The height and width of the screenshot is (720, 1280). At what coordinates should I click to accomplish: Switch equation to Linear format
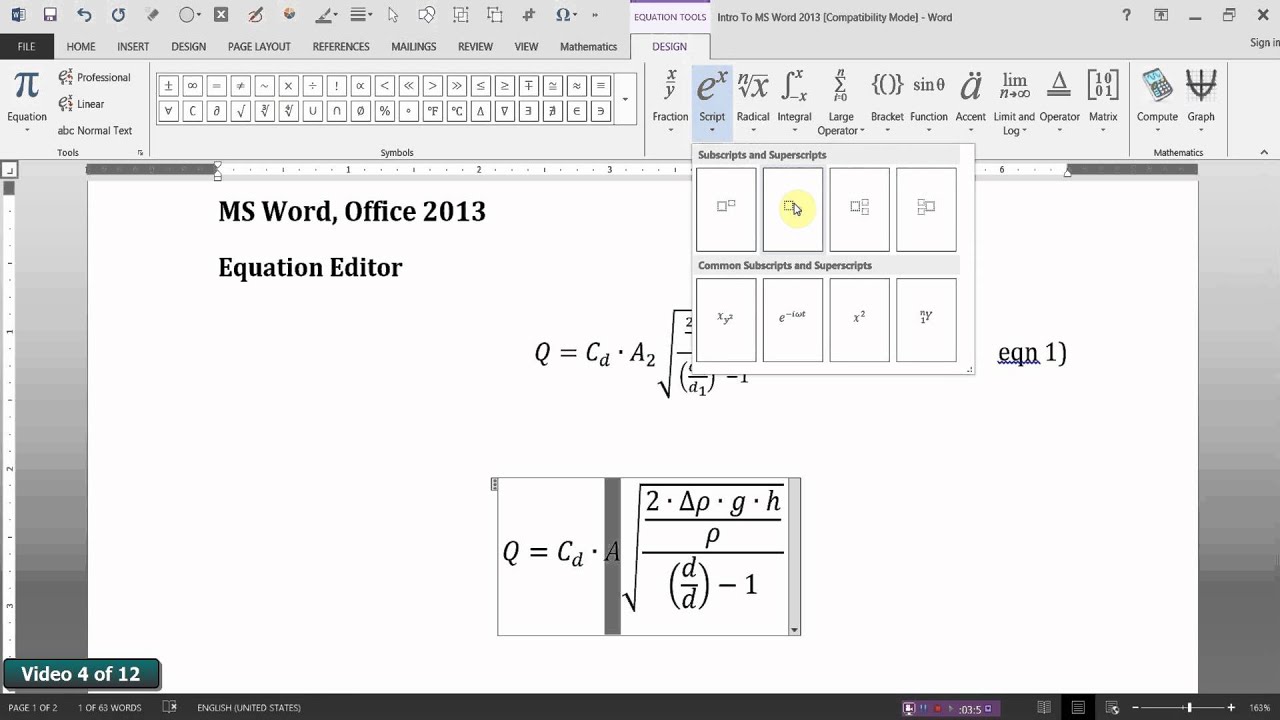point(81,104)
